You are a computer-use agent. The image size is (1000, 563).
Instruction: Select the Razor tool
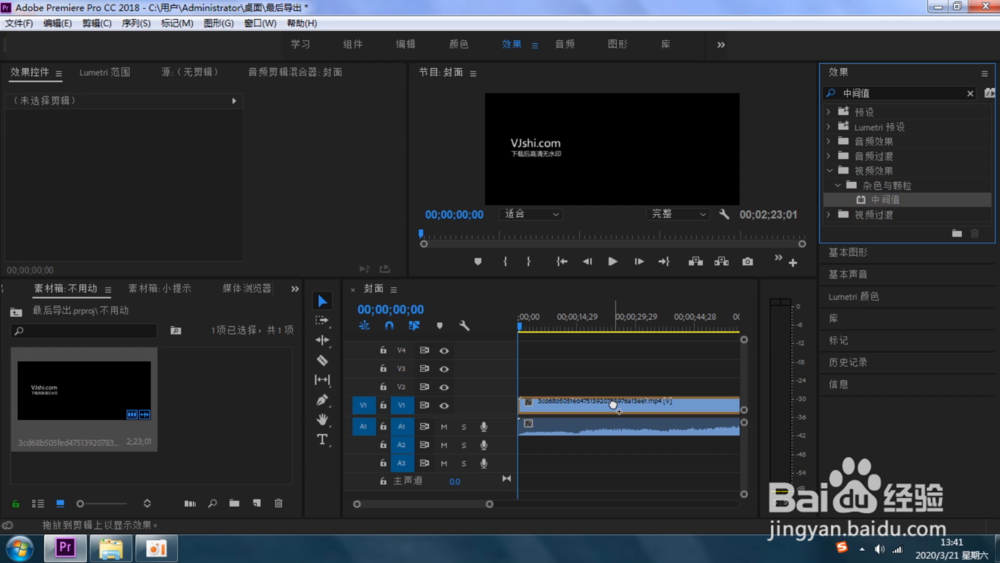pos(322,360)
